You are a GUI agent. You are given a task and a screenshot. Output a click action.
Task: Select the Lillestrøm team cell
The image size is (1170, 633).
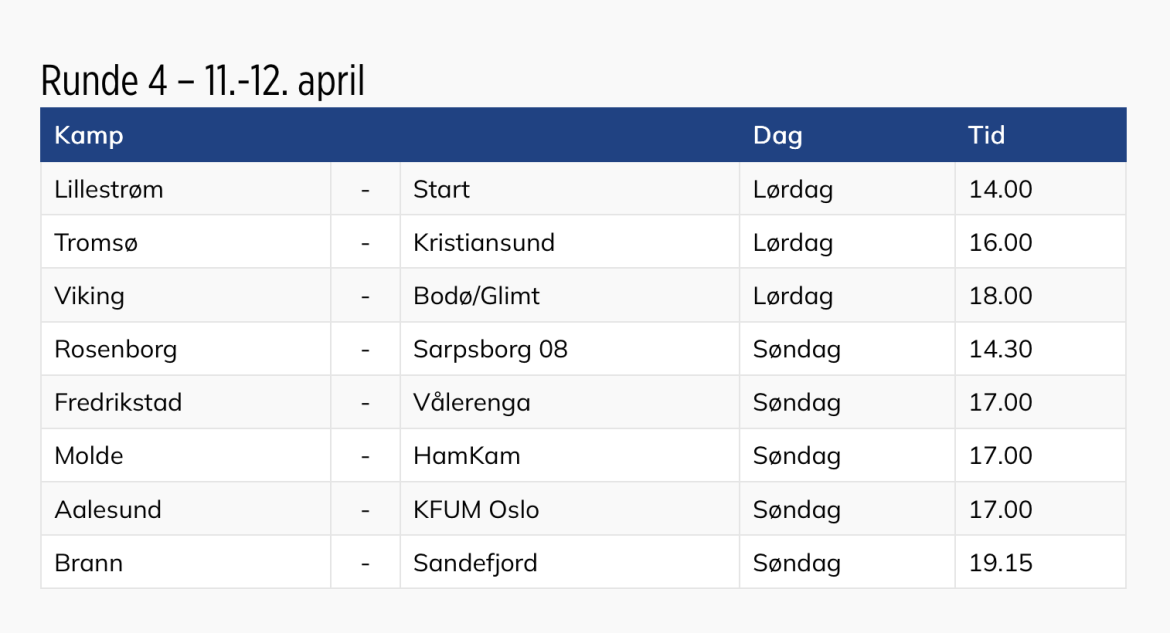click(x=109, y=190)
